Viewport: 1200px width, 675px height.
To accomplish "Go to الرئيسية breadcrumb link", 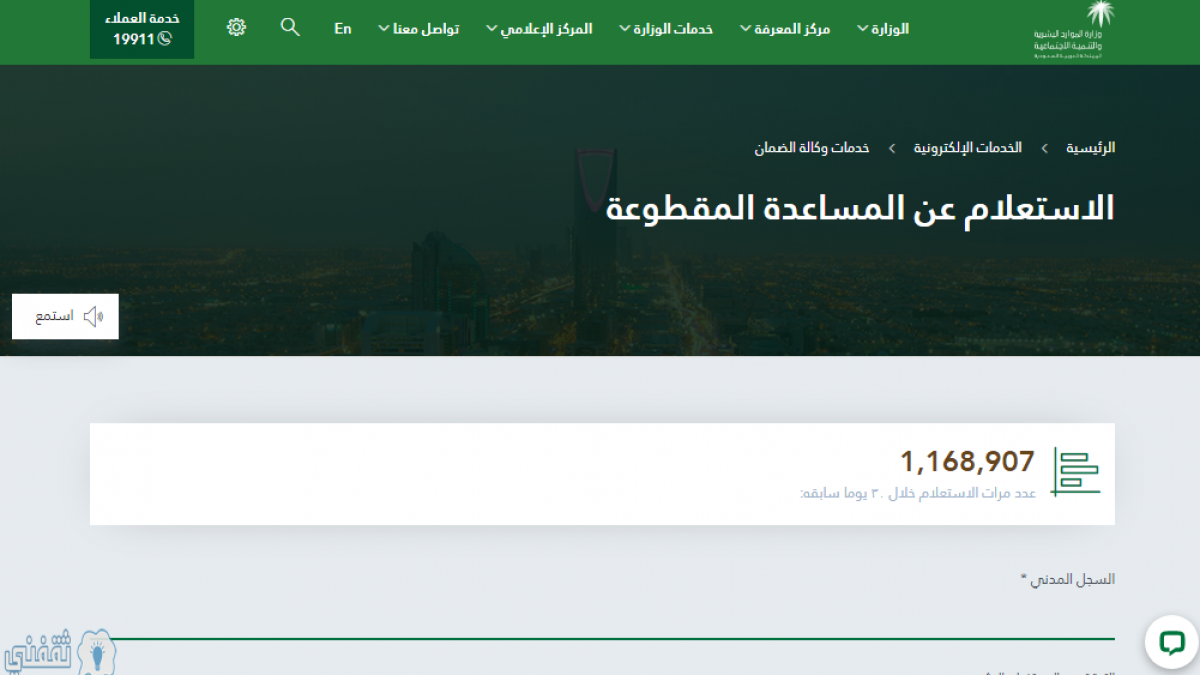I will (x=1090, y=148).
